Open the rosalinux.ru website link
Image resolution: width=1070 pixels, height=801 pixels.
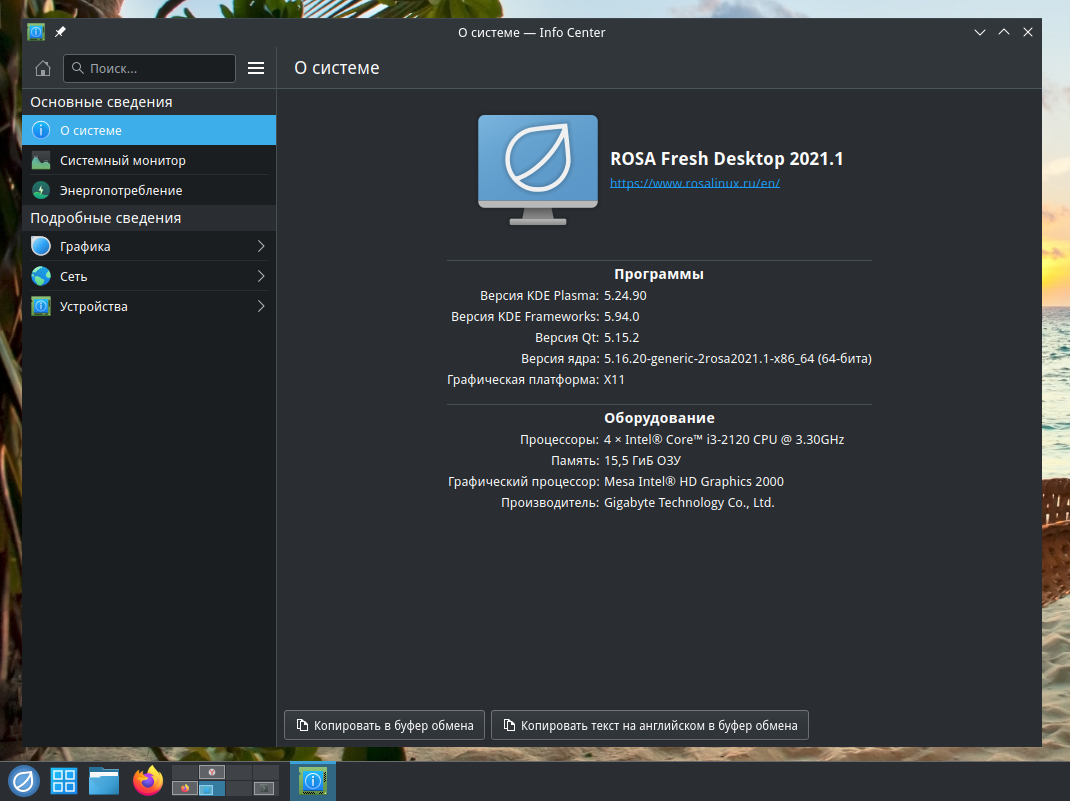point(695,183)
